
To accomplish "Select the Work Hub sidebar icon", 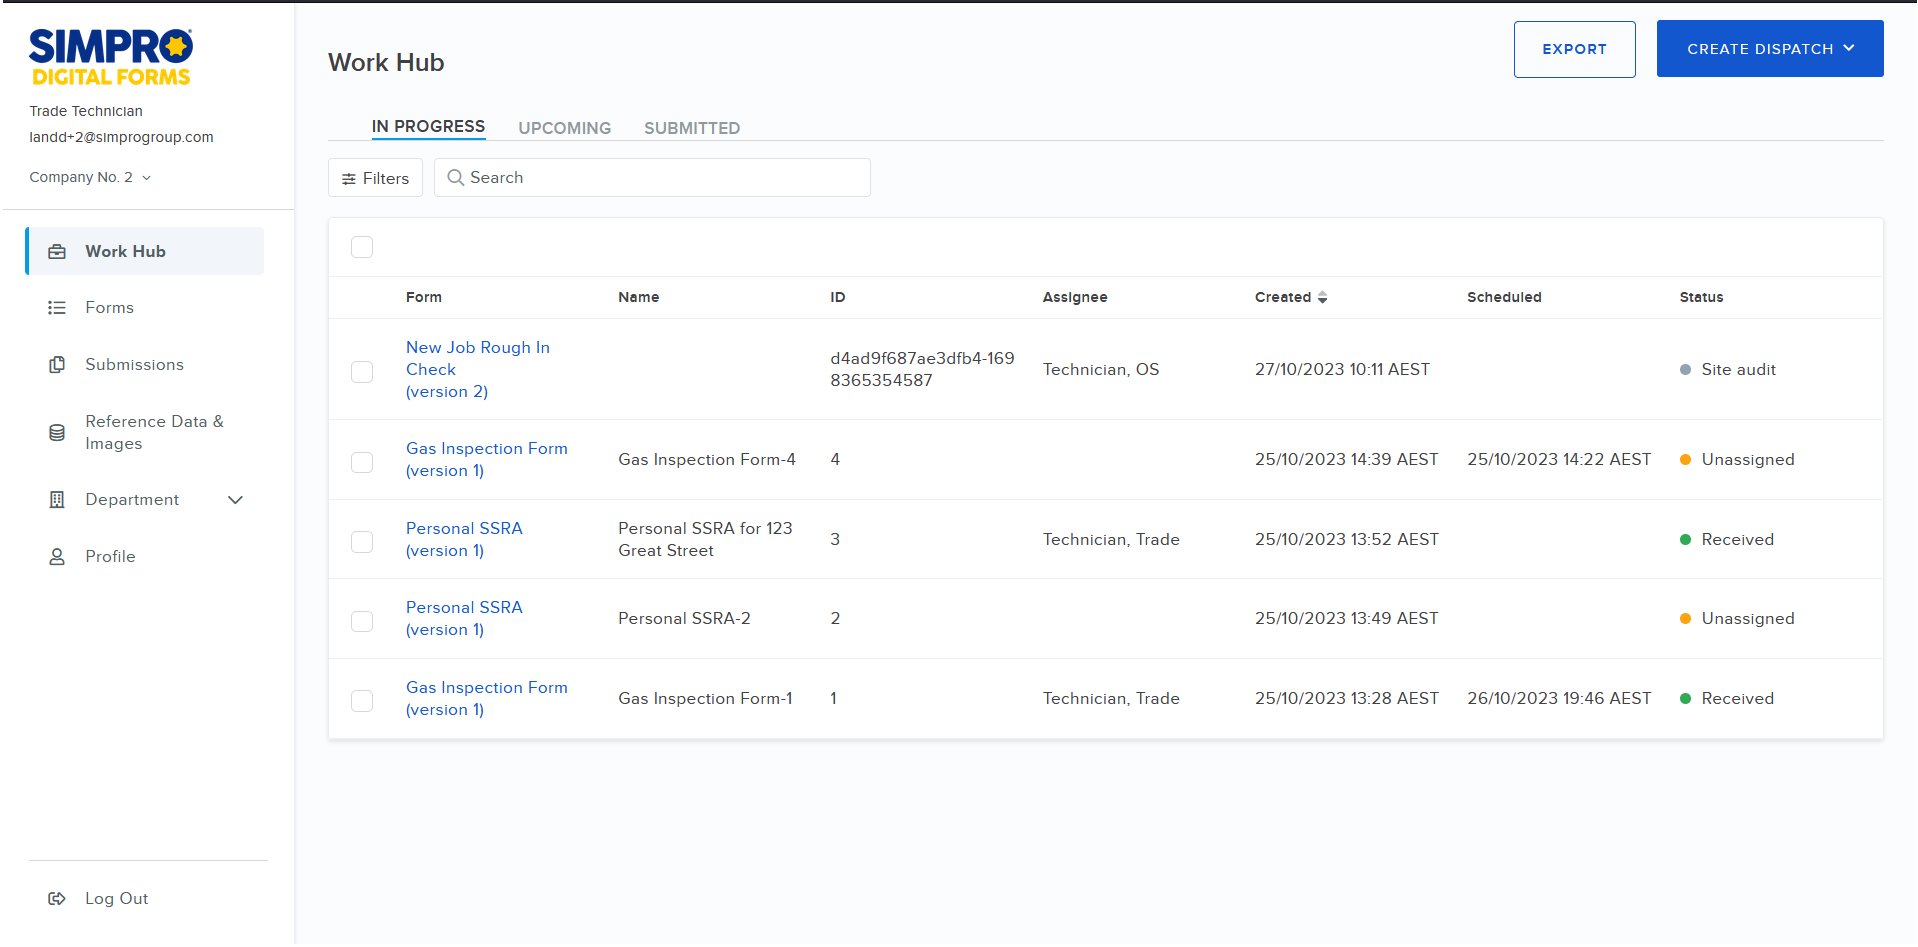I will [58, 251].
